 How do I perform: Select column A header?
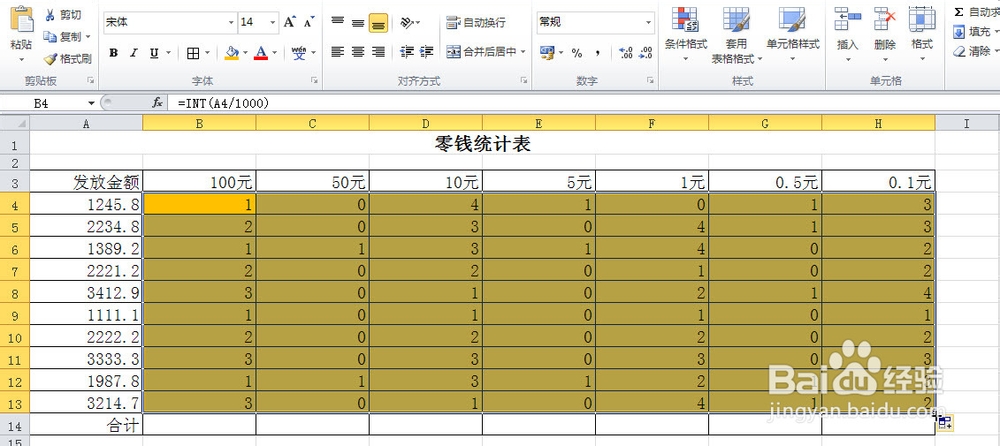pyautogui.click(x=86, y=123)
